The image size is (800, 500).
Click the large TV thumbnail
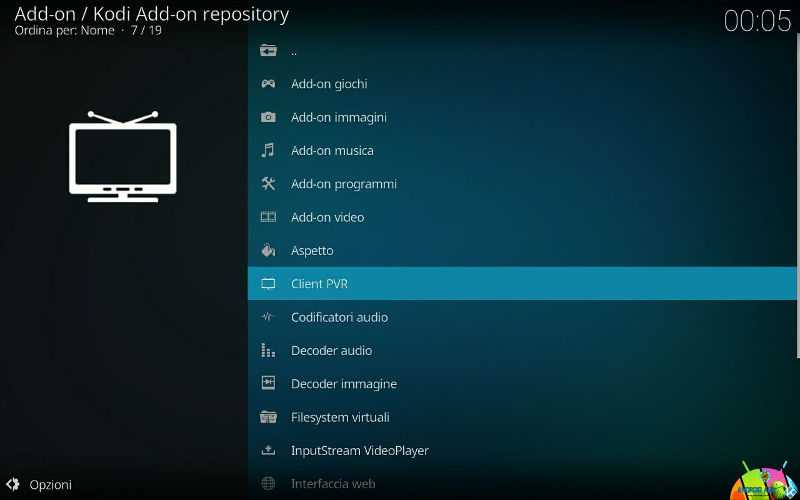tap(122, 157)
